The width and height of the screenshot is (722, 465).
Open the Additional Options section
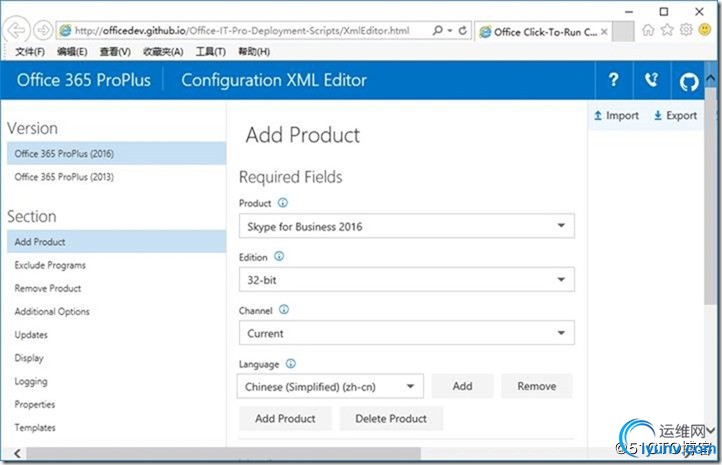click(116, 311)
